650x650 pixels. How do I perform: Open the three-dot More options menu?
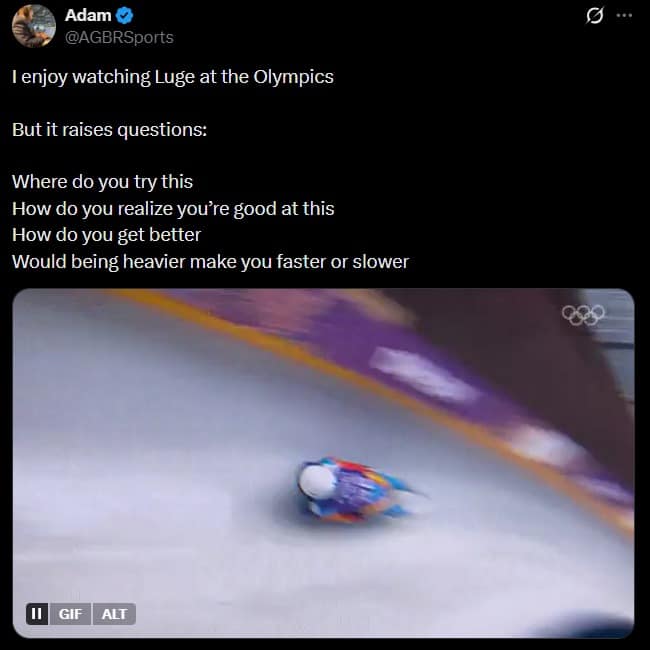(x=625, y=16)
